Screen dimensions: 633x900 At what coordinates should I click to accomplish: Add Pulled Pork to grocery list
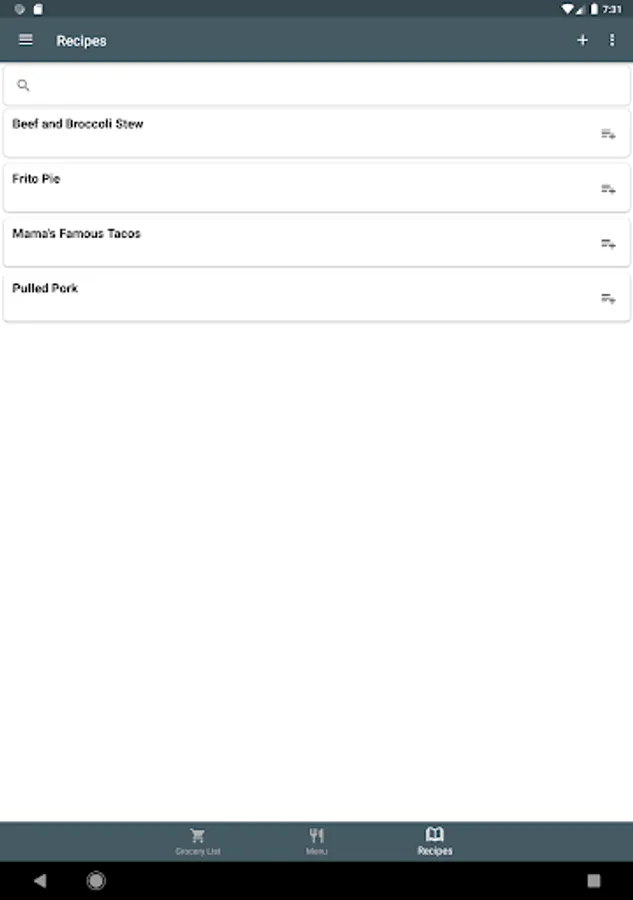(608, 298)
